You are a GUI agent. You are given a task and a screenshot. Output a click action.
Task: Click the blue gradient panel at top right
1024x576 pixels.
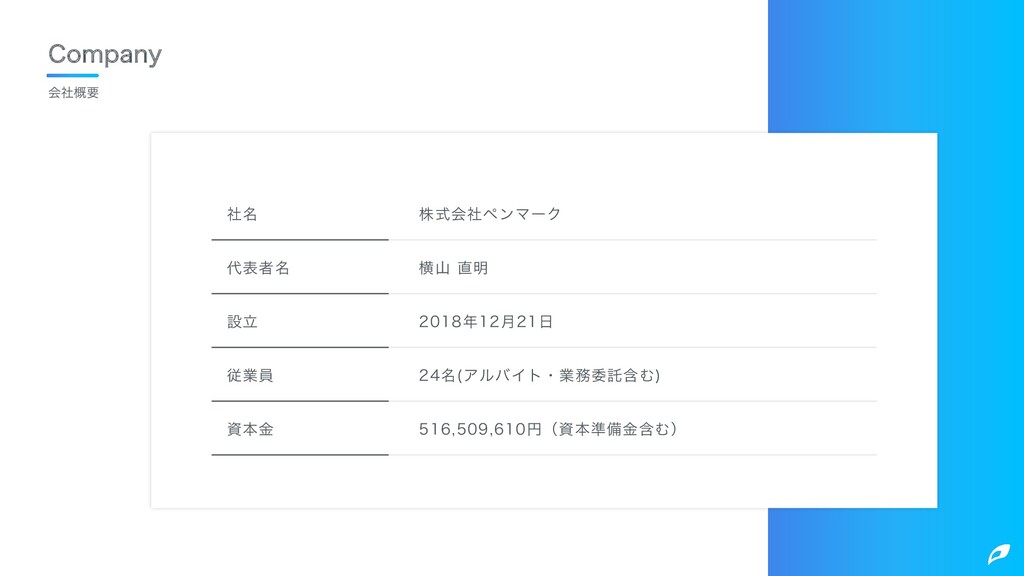[895, 66]
